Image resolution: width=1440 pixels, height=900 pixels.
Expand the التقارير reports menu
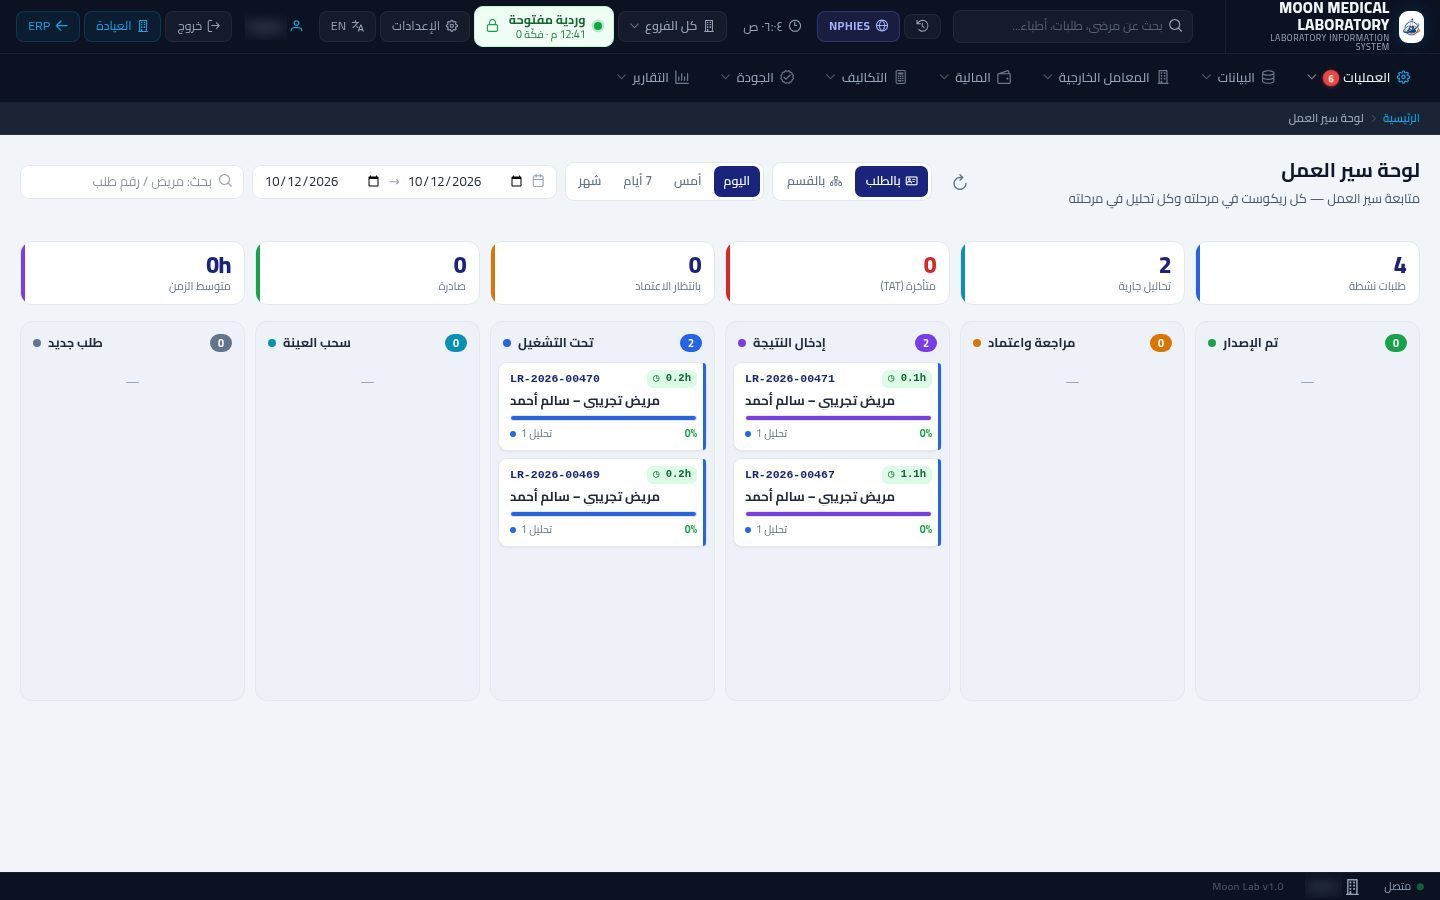(653, 77)
